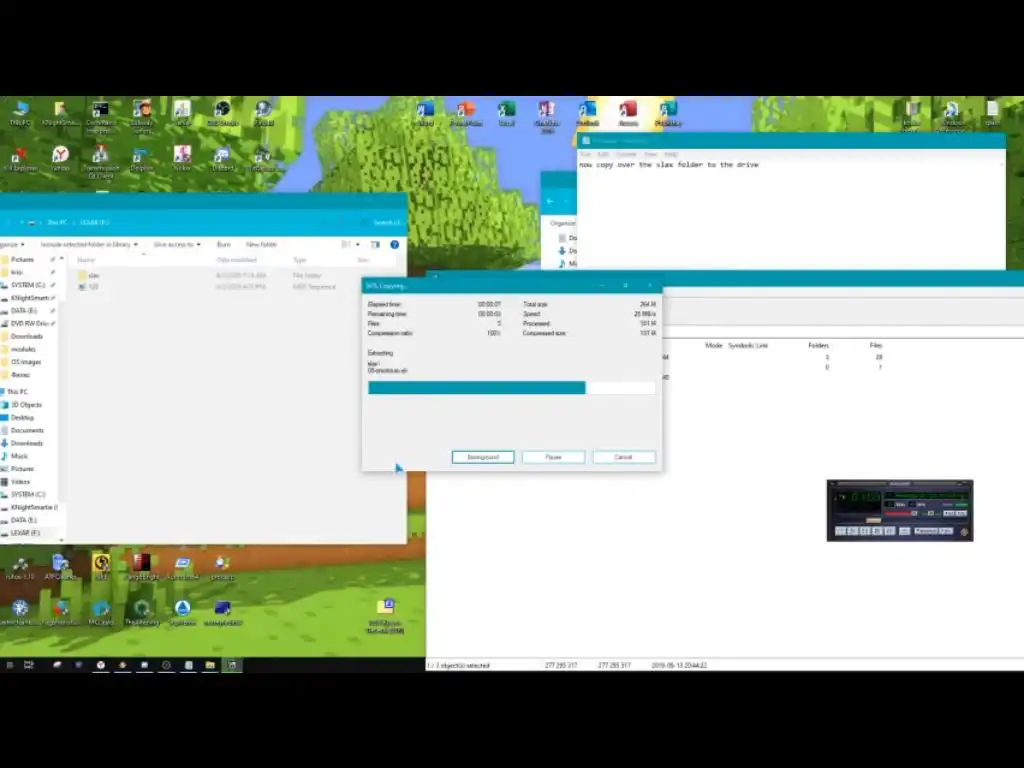Click the help icon in File Explorer
This screenshot has width=1024, height=768.
394,244
